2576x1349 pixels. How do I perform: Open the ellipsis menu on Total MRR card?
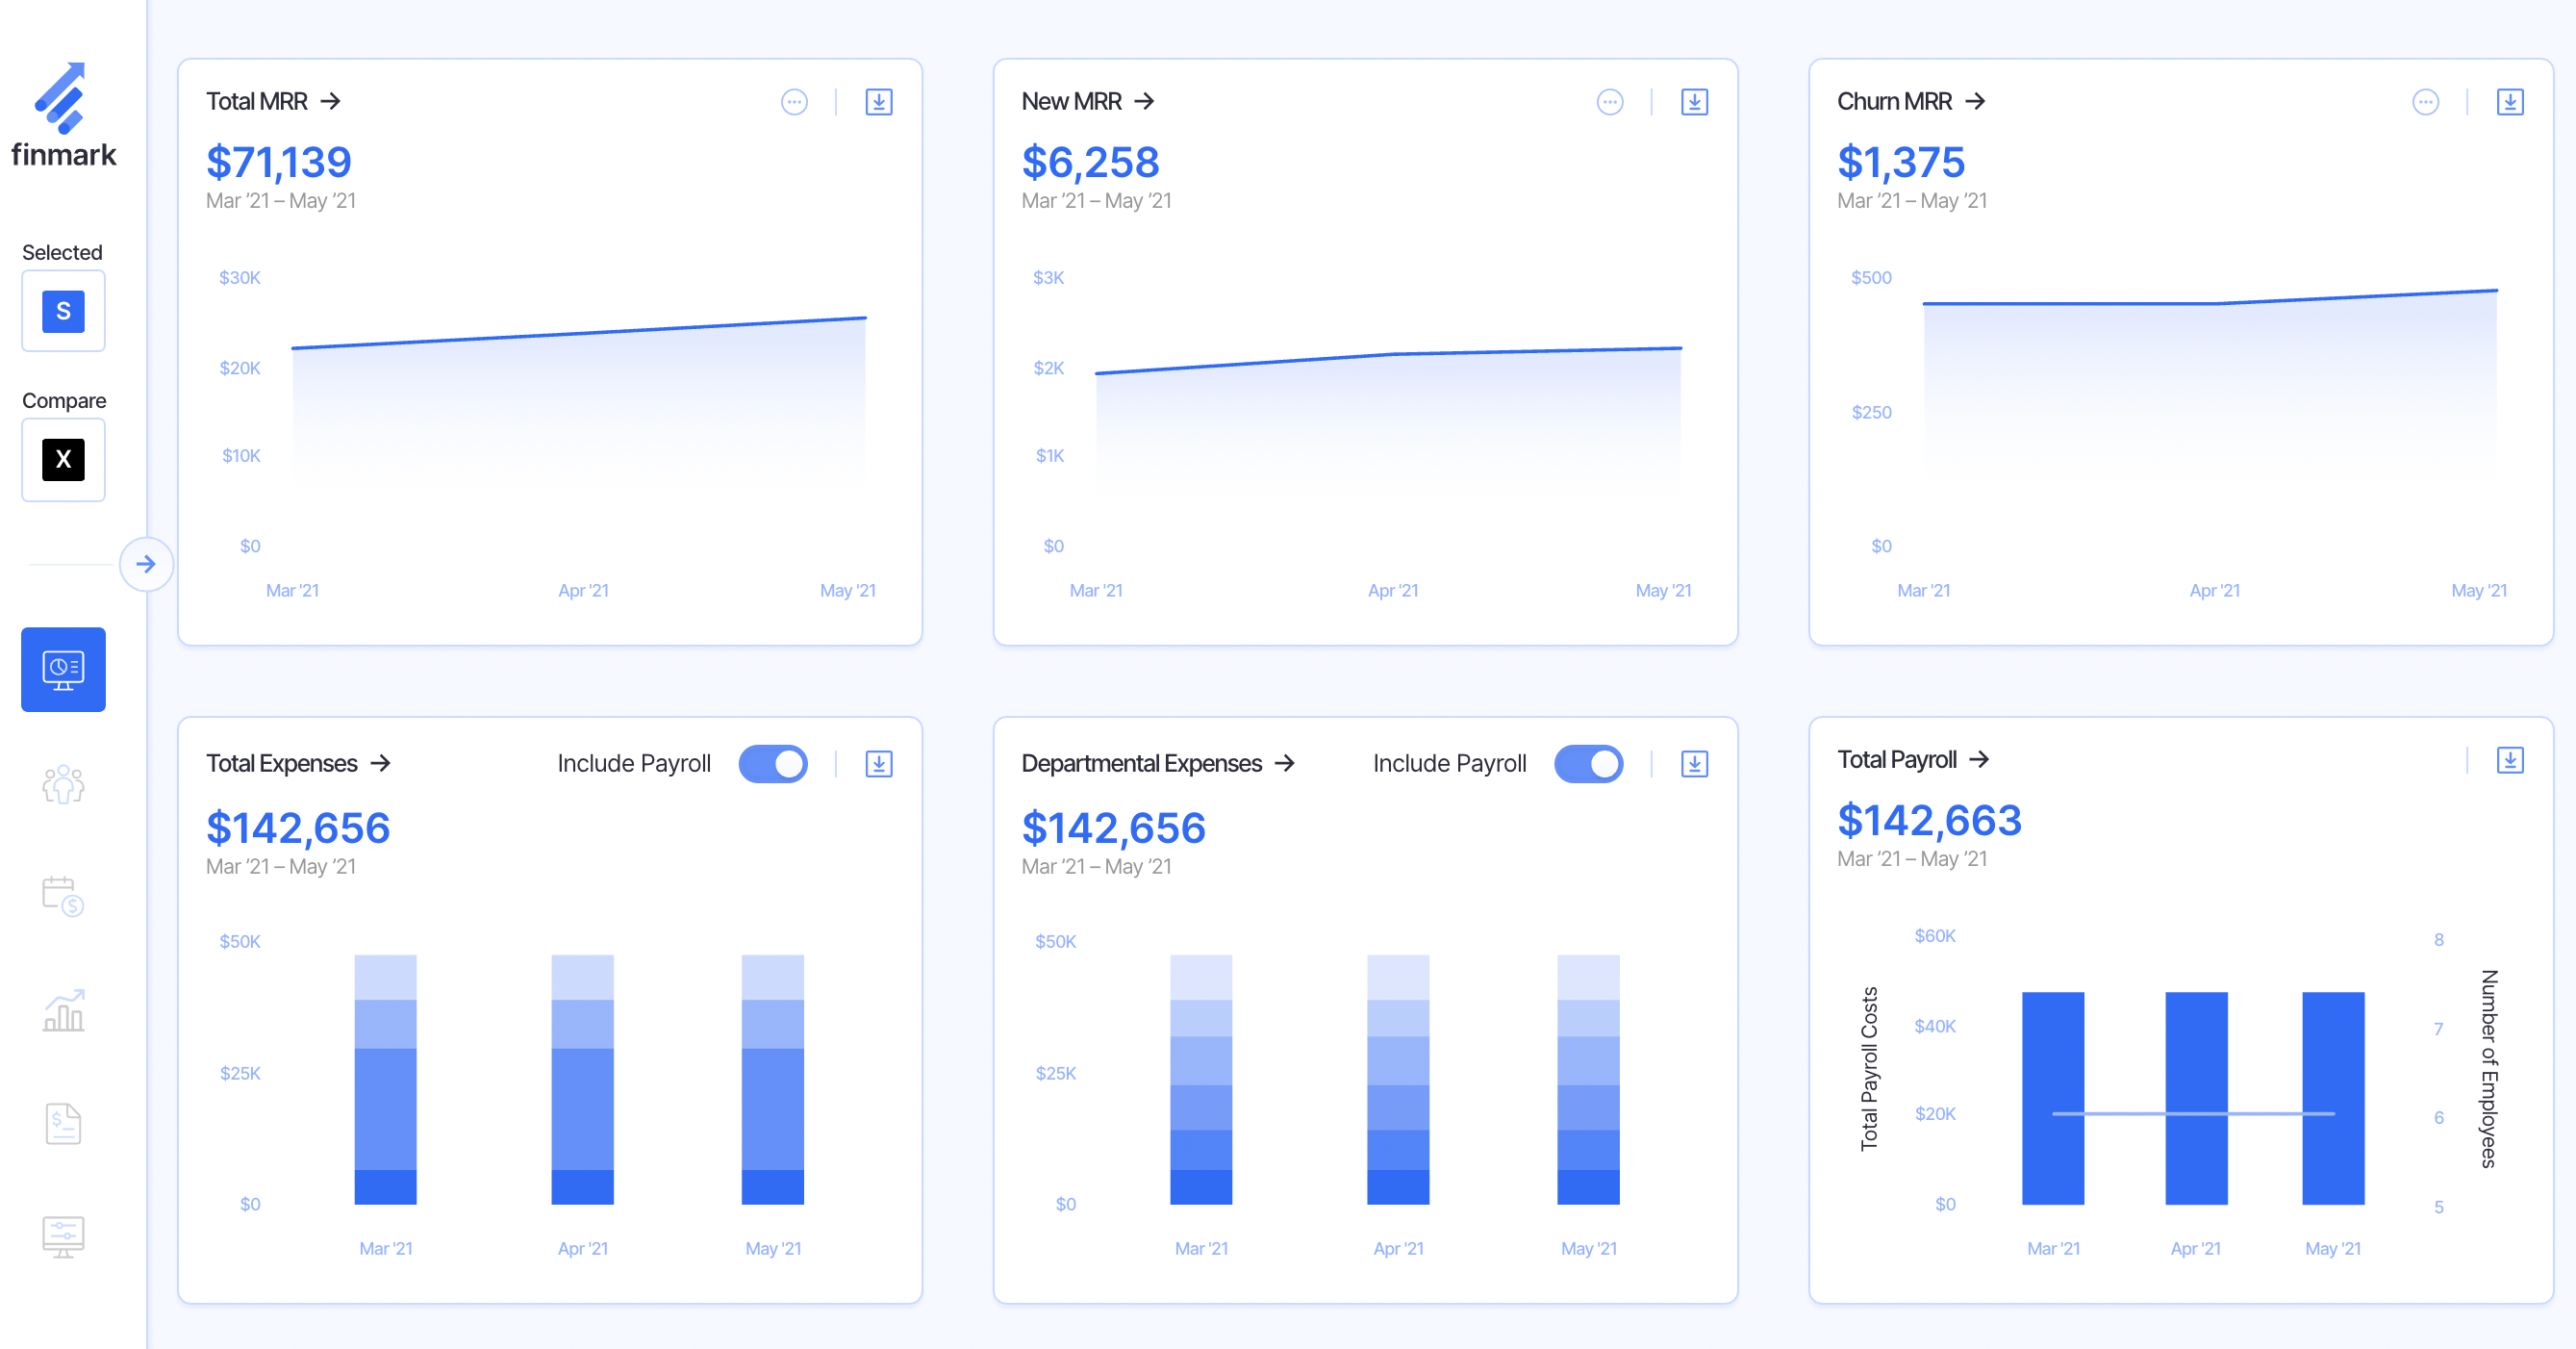[794, 101]
